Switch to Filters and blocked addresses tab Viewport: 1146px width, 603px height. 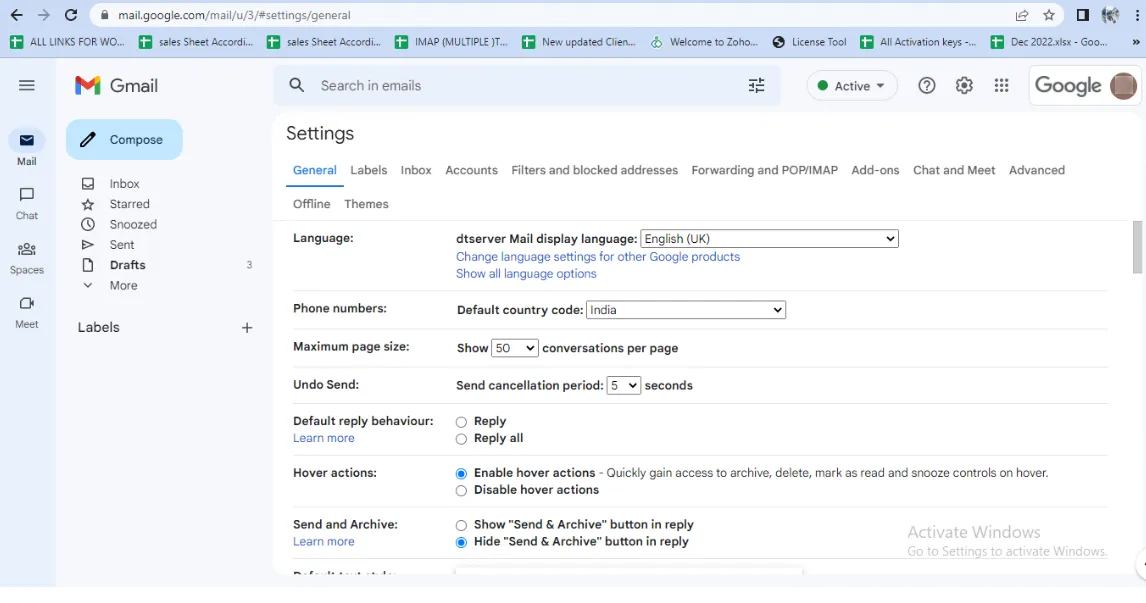pos(594,170)
